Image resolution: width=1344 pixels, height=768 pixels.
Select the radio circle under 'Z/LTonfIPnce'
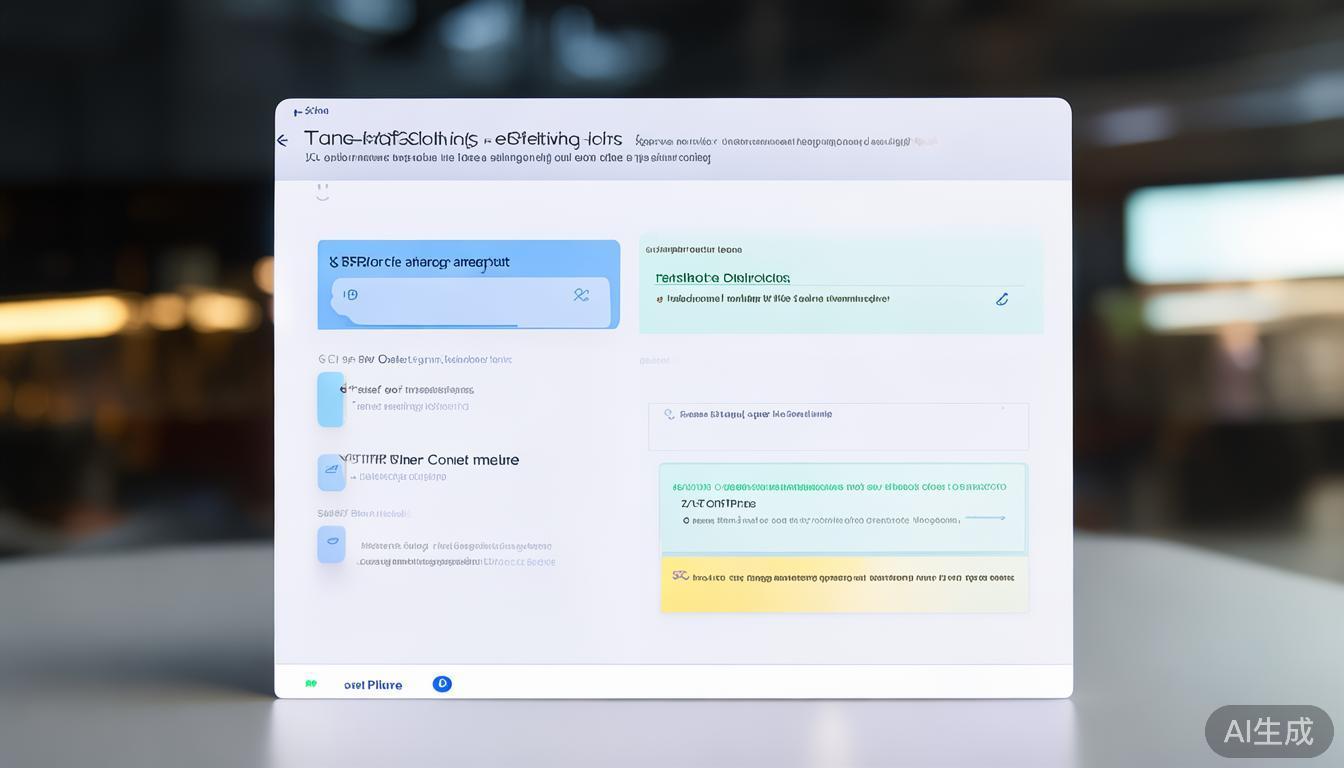coord(686,520)
